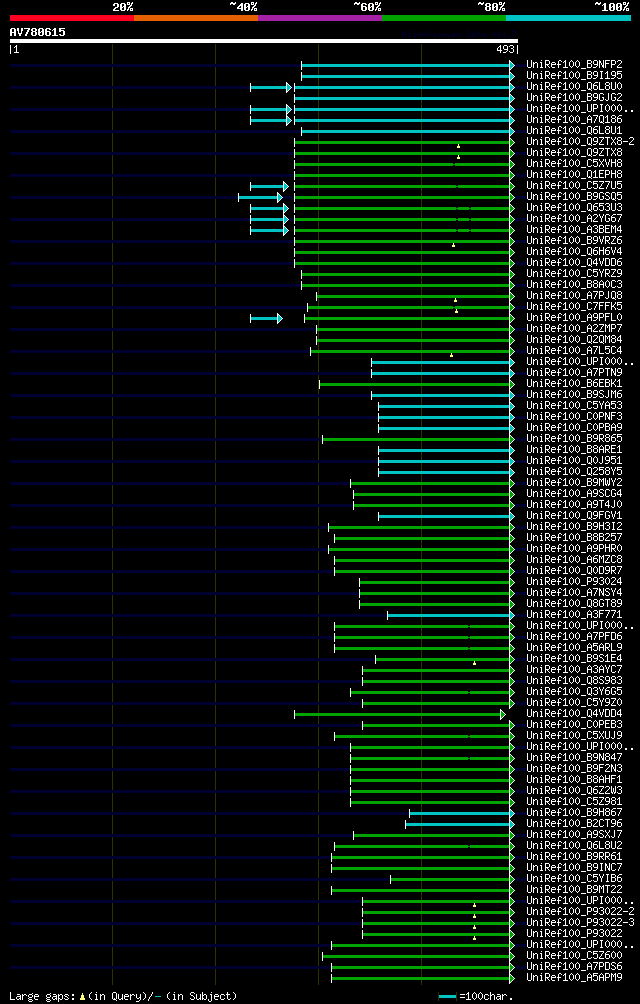
Task: Open hit UniRef100_Q6L8U0
Action: (574, 86)
